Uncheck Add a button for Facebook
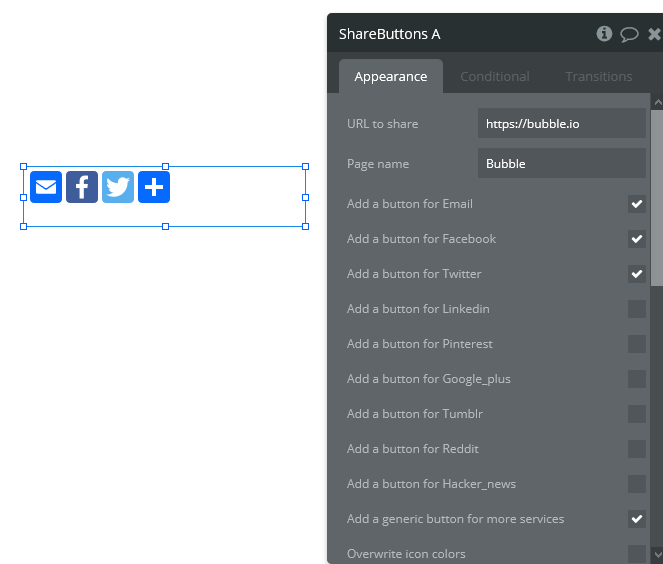This screenshot has width=663, height=564. tap(636, 239)
